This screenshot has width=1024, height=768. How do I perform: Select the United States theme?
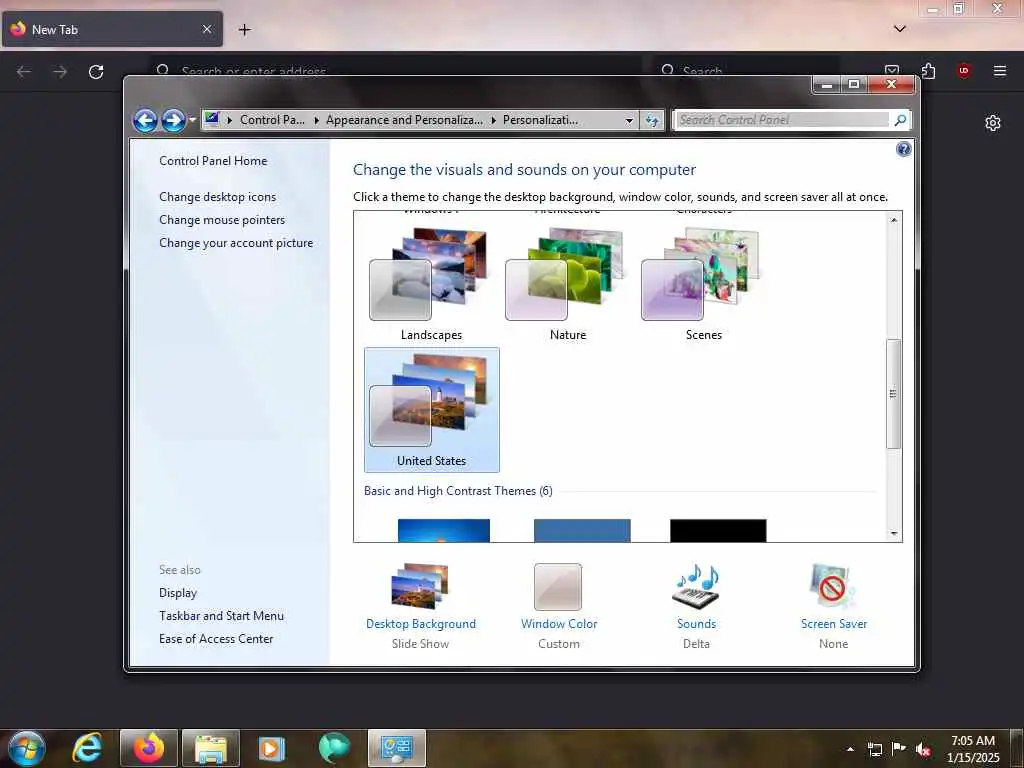[x=432, y=409]
